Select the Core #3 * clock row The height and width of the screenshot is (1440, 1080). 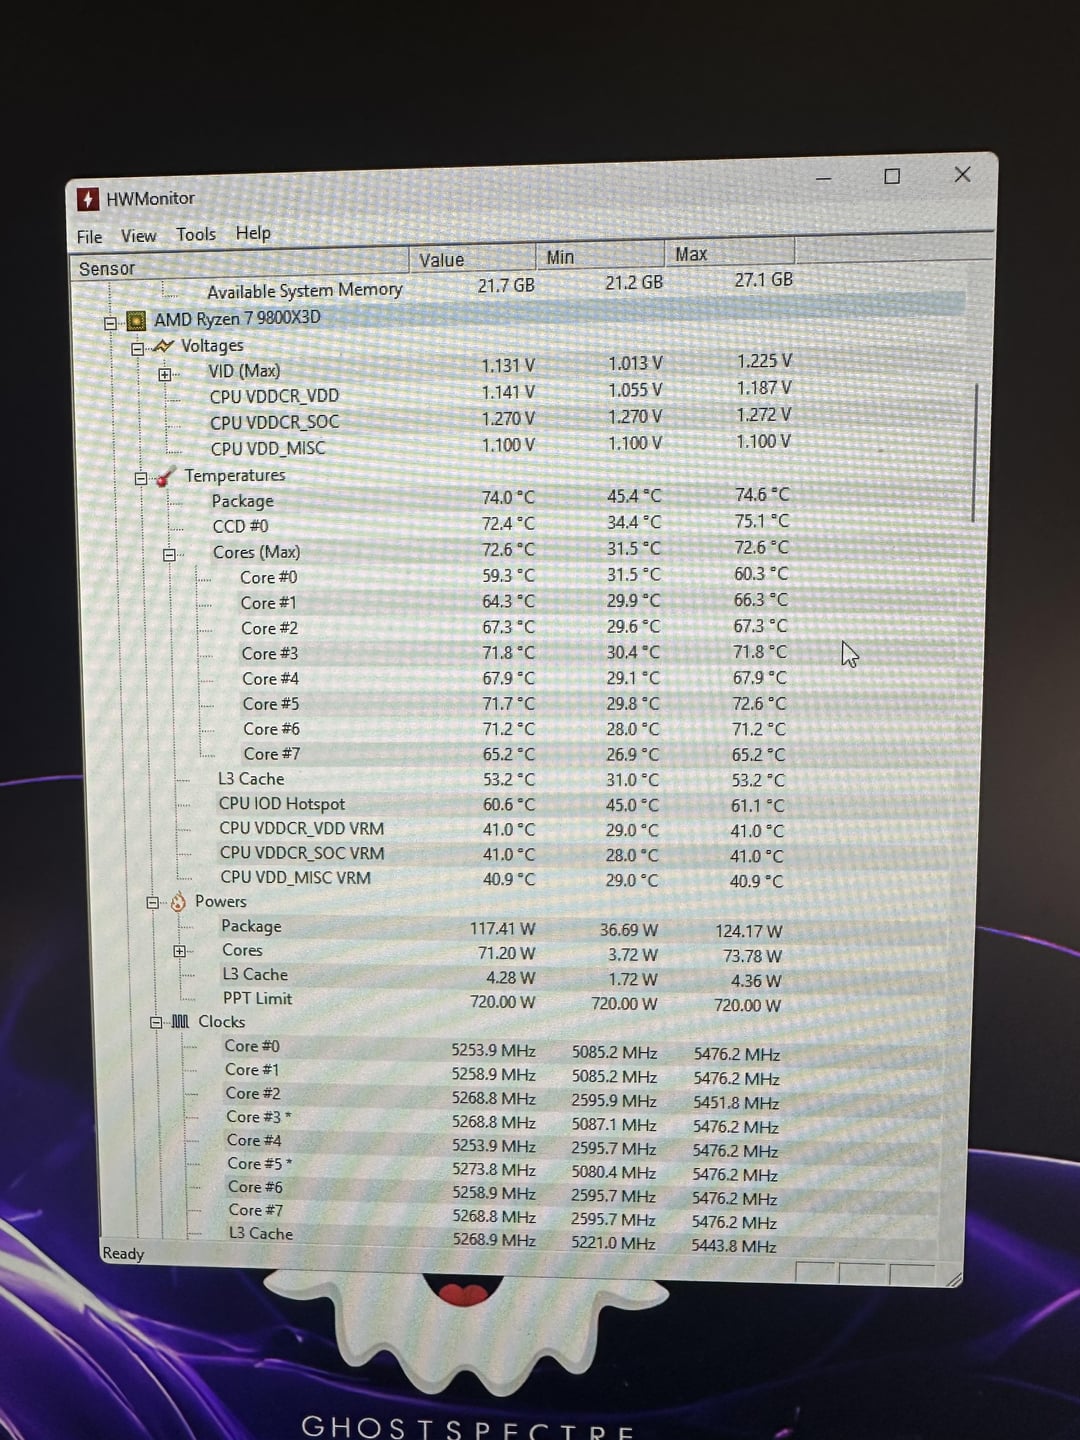tap(500, 1120)
